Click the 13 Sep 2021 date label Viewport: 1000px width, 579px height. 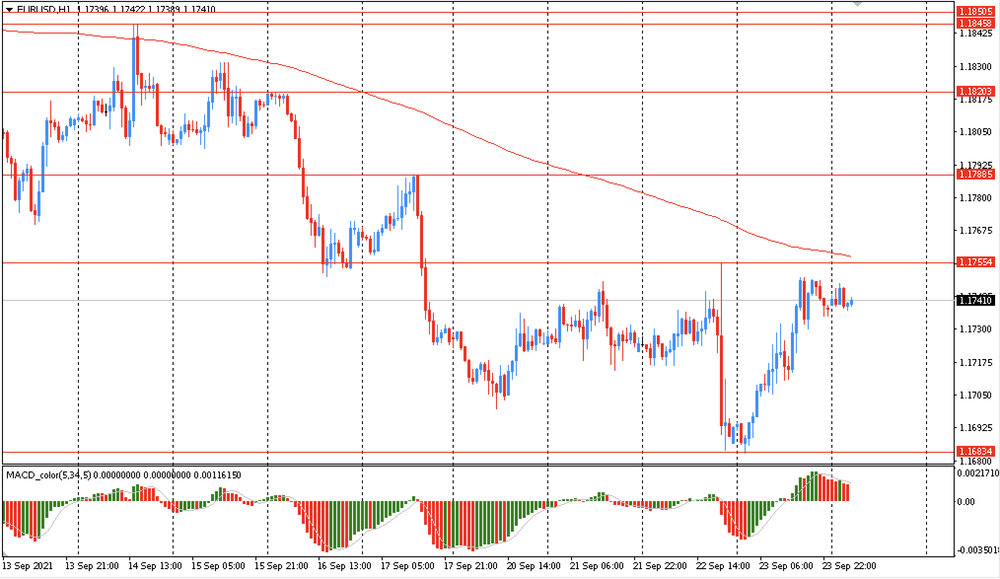[x=27, y=566]
